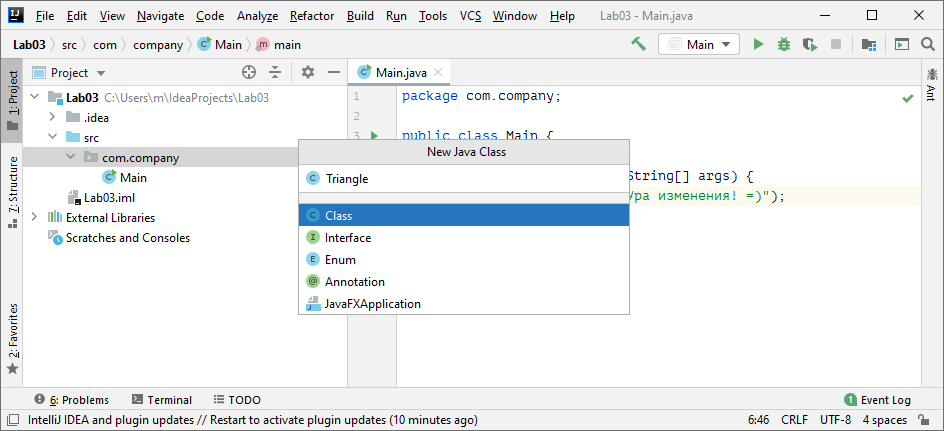
Task: Start debugging with the bug icon
Action: point(783,45)
